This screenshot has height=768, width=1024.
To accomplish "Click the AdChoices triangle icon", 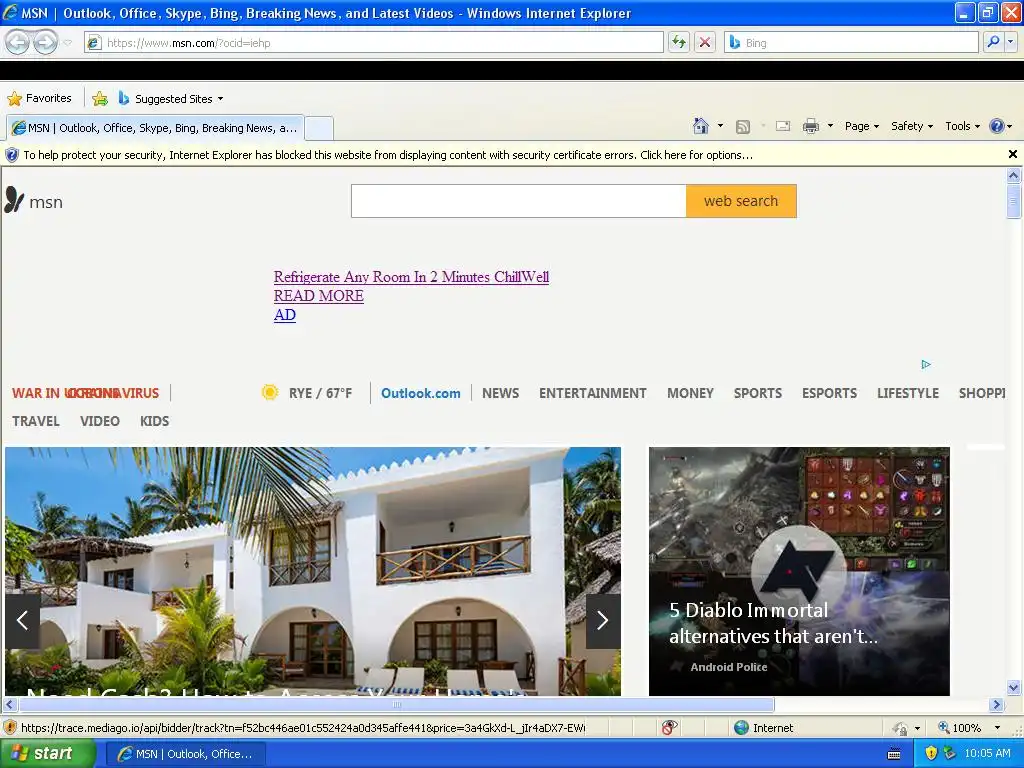I will (925, 364).
